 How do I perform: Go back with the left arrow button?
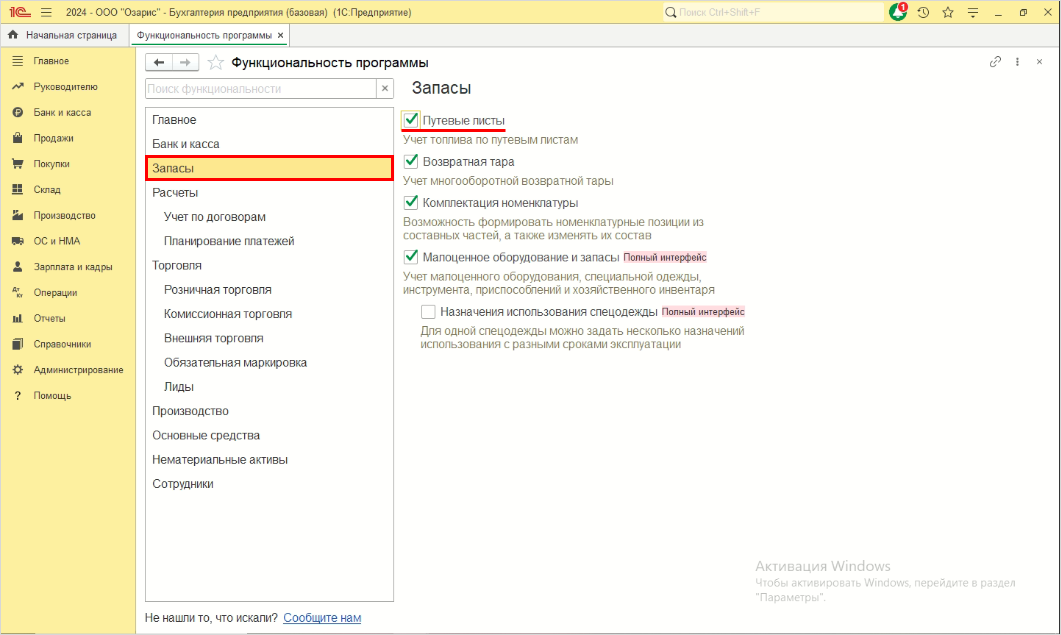pos(158,62)
